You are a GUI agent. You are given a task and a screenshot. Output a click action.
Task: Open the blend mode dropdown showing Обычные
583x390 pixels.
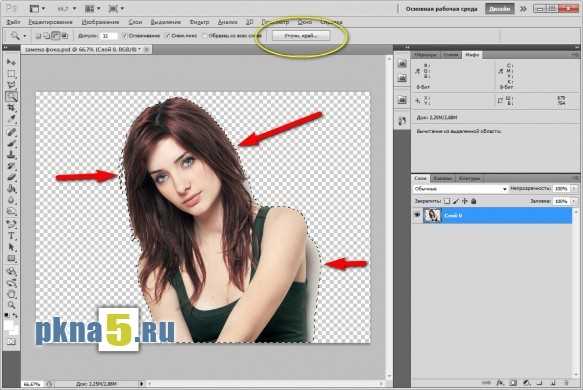(x=460, y=189)
